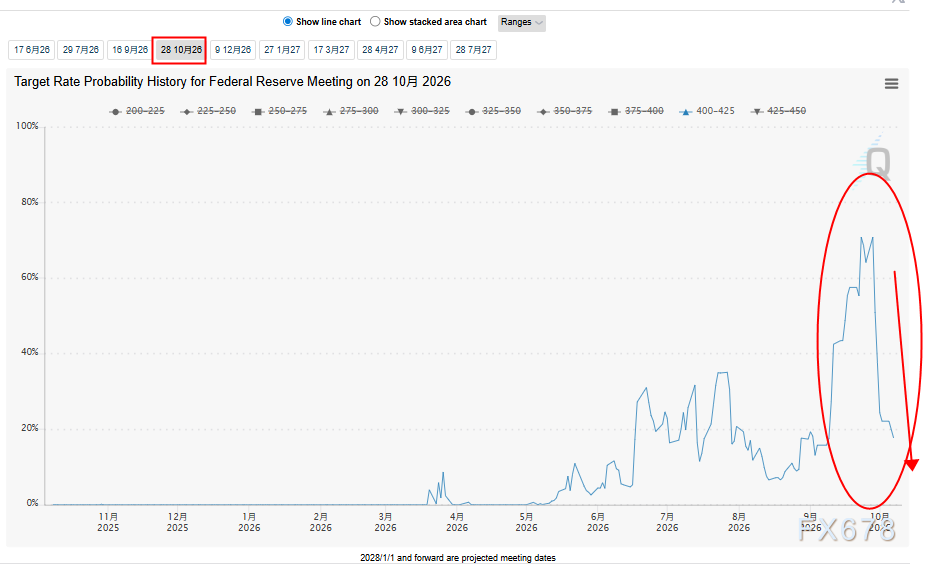Click the 40% y-axis label
926x565 pixels.
tap(30, 352)
